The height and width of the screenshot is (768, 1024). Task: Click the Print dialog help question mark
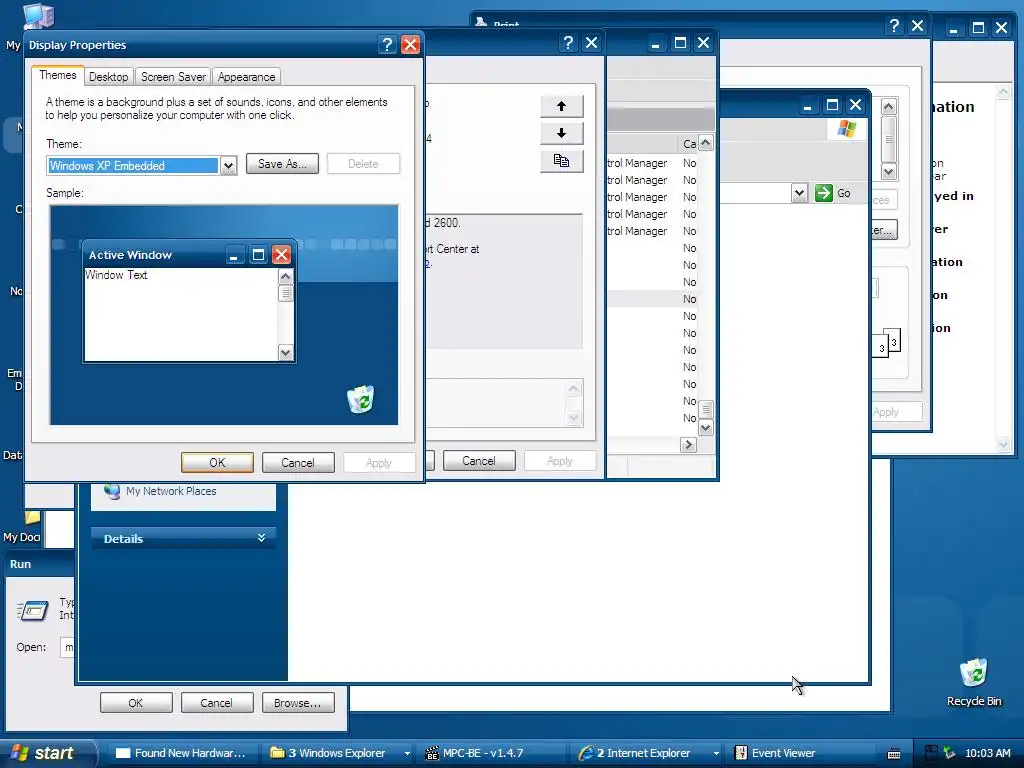coord(894,26)
